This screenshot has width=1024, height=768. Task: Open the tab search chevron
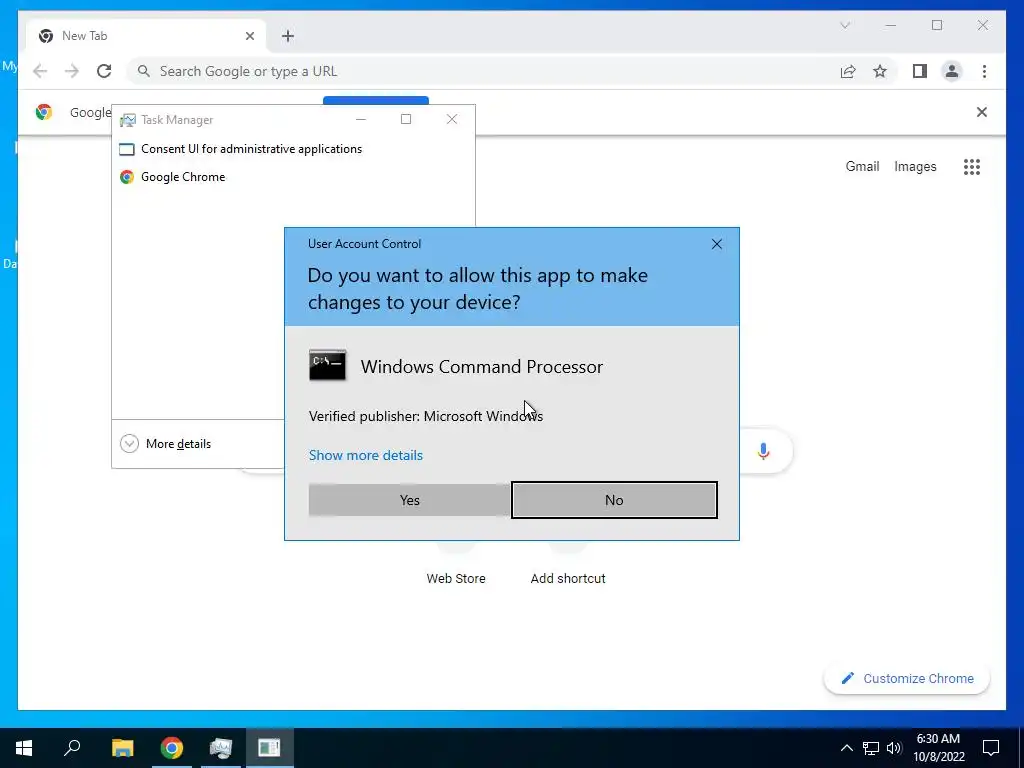(845, 25)
